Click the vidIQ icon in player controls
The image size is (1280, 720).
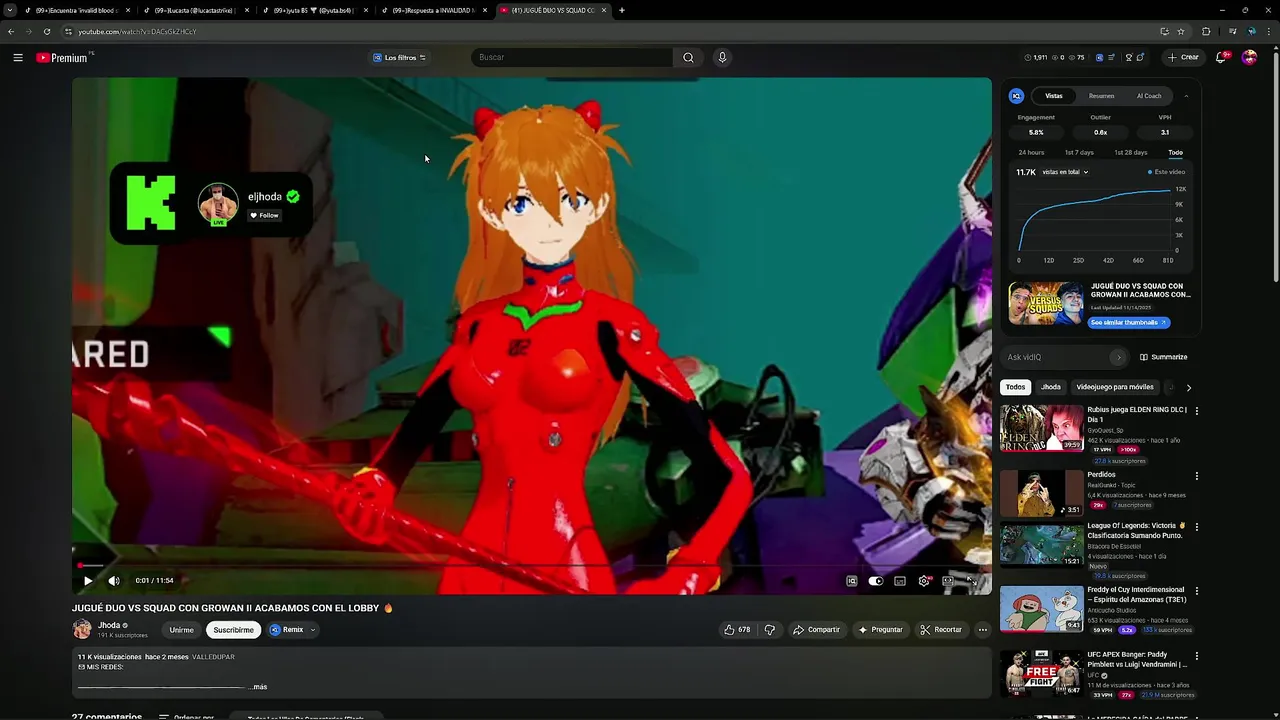852,581
